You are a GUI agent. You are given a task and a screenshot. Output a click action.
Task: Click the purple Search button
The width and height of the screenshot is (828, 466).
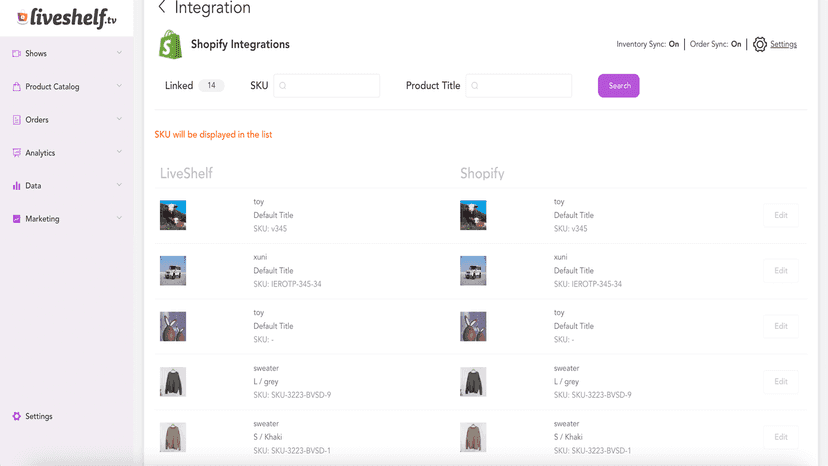(618, 86)
